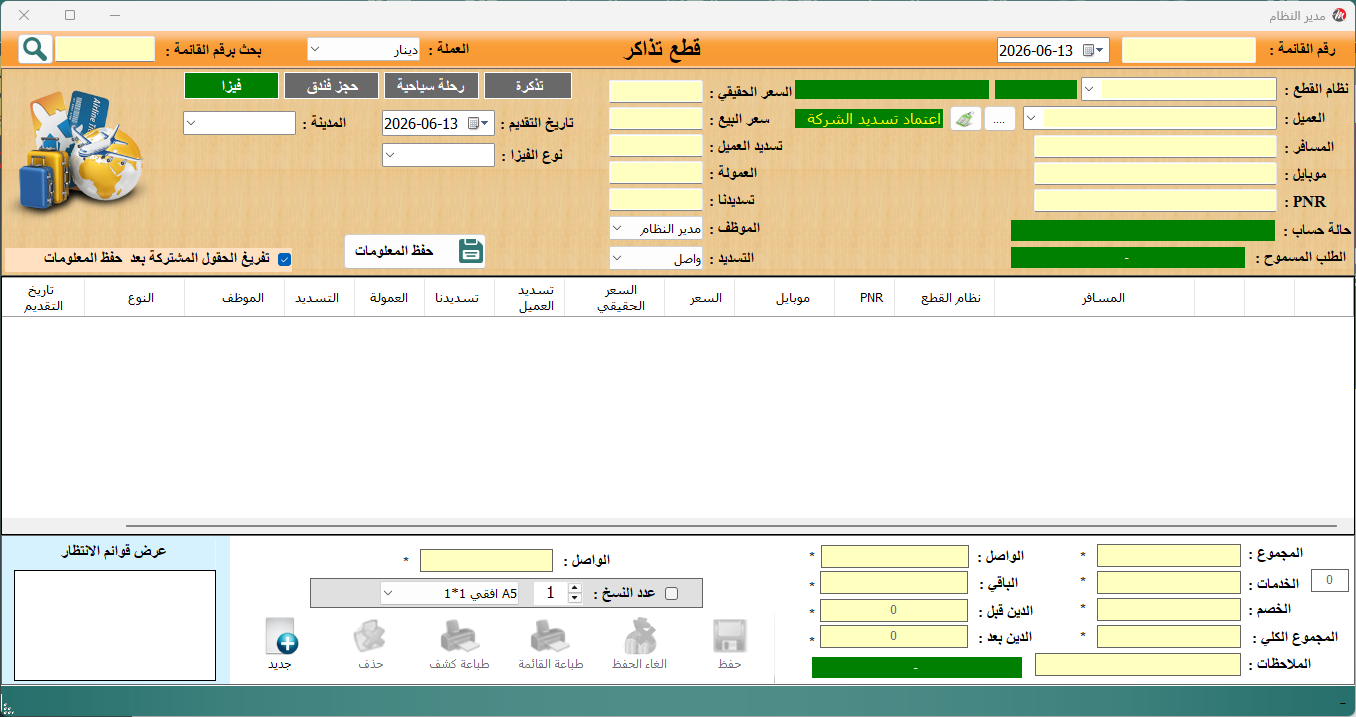Click the table horizontal scrollbar
This screenshot has width=1356, height=717.
coord(730,524)
